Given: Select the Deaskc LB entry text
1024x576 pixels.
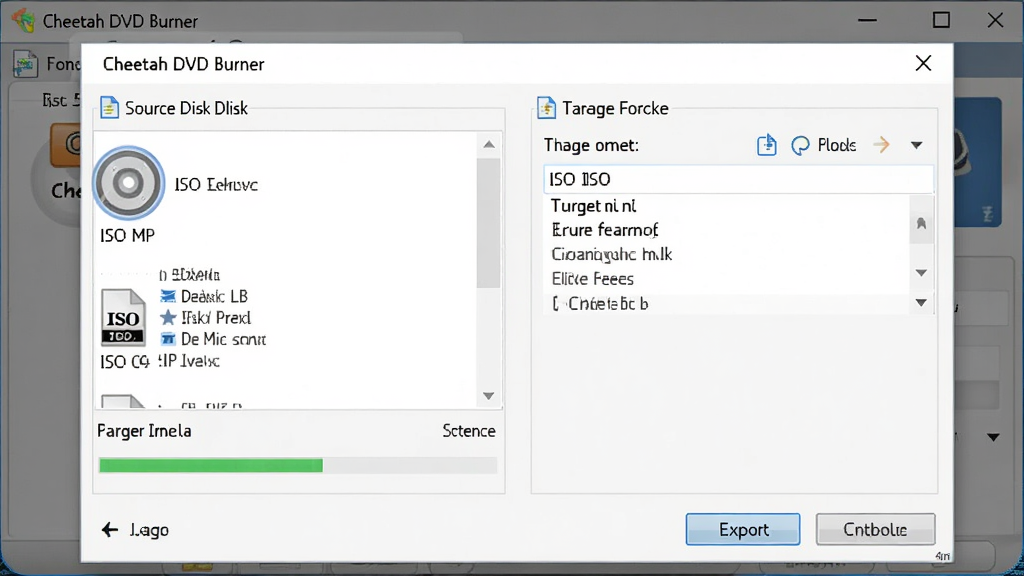Looking at the screenshot, I should click(214, 296).
